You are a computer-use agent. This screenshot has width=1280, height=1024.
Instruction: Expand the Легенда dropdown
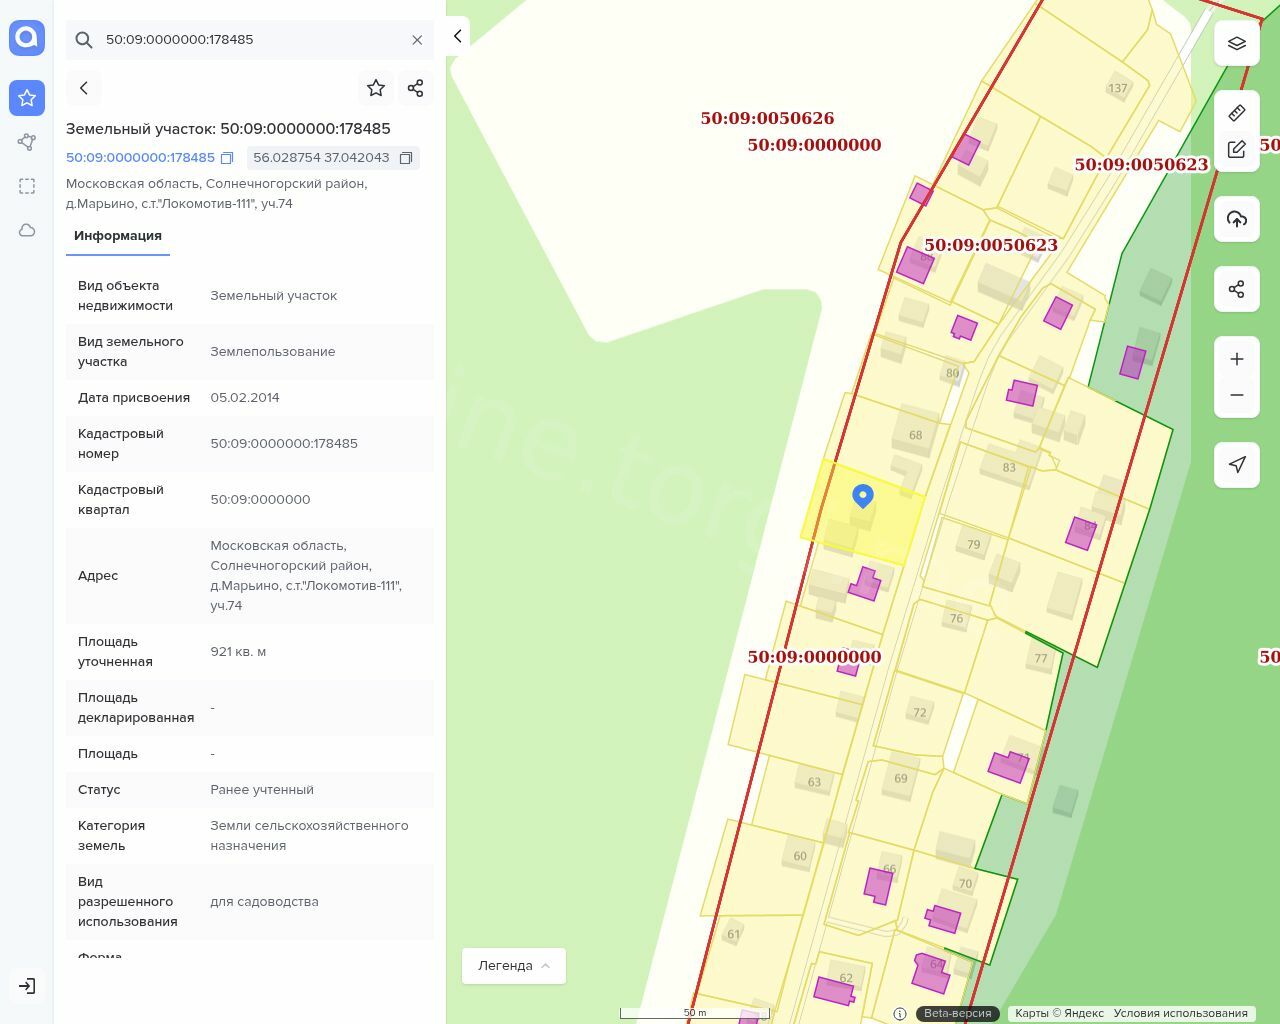513,966
